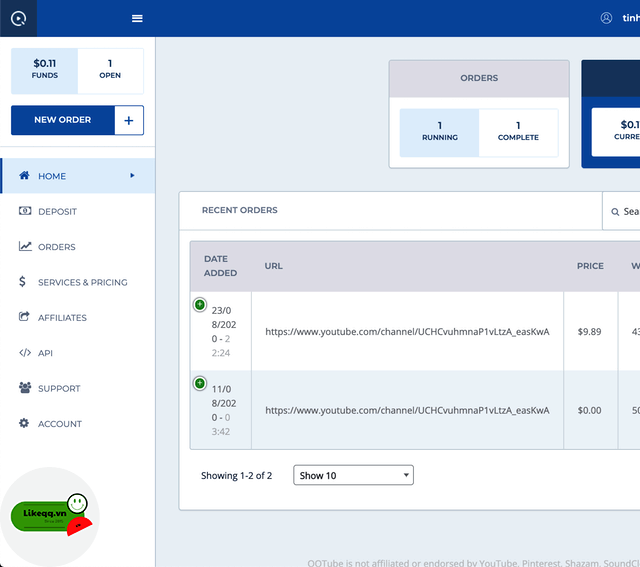Open the API menu item
Image resolution: width=640 pixels, height=567 pixels.
click(x=78, y=353)
